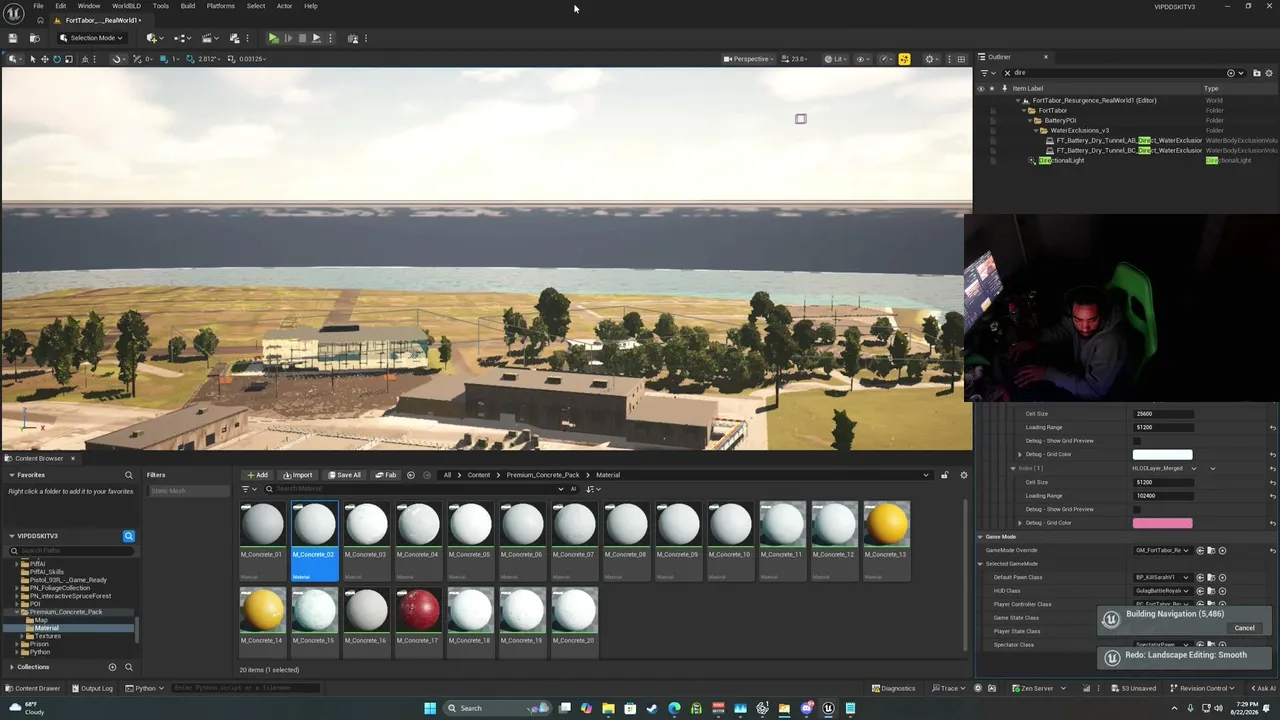Add a new collection with the plus icon

coord(112,667)
